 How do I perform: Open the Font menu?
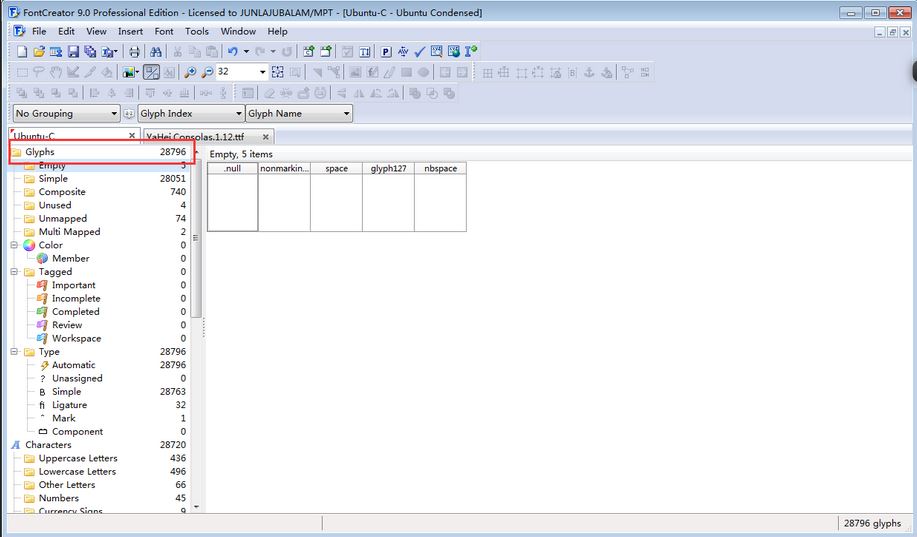click(x=164, y=31)
